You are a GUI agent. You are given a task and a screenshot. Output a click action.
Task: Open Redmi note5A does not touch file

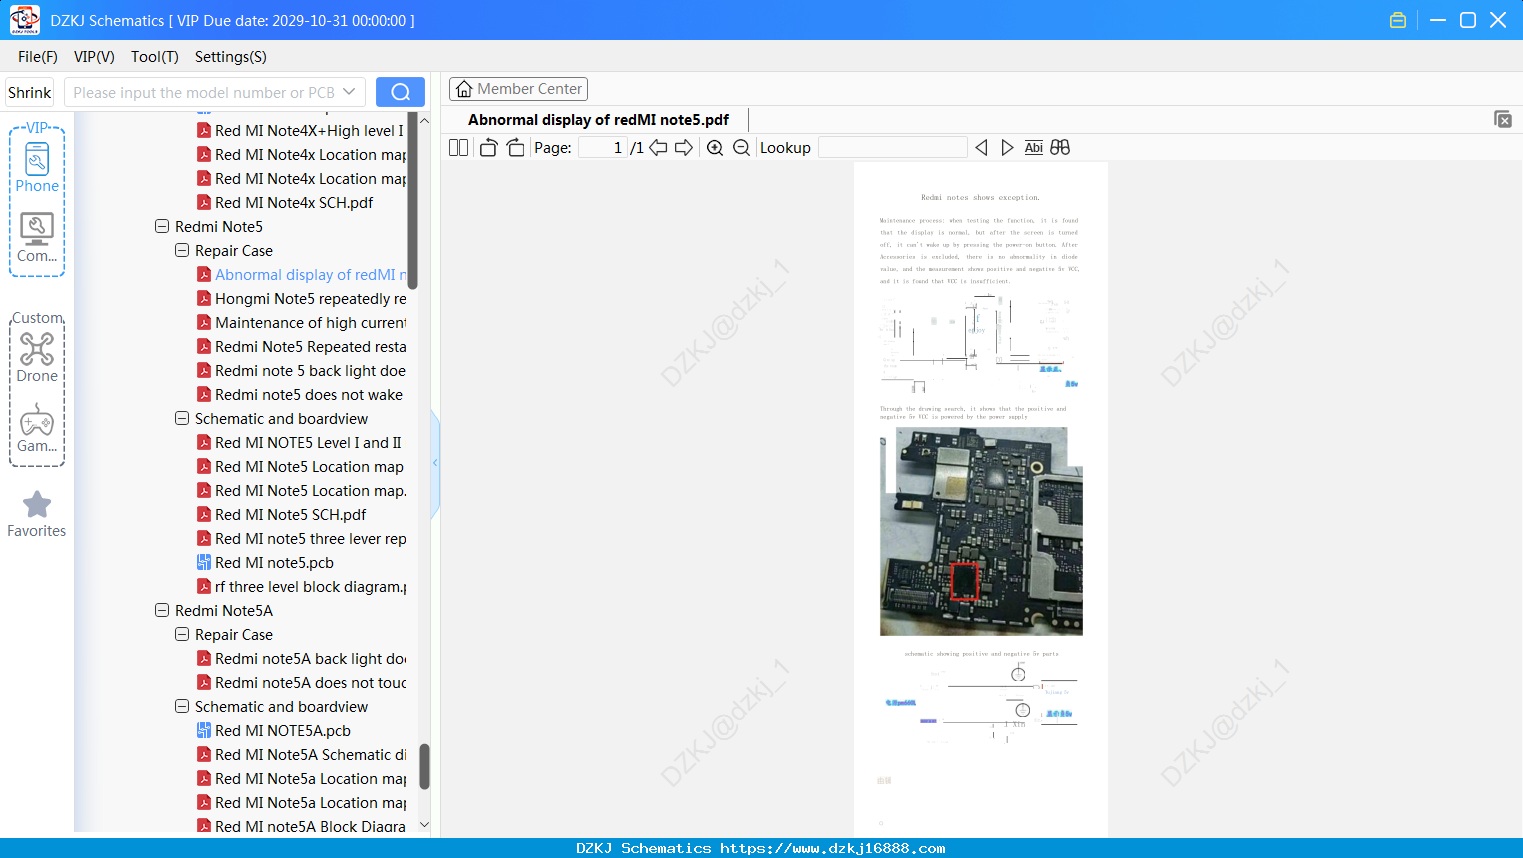(301, 683)
